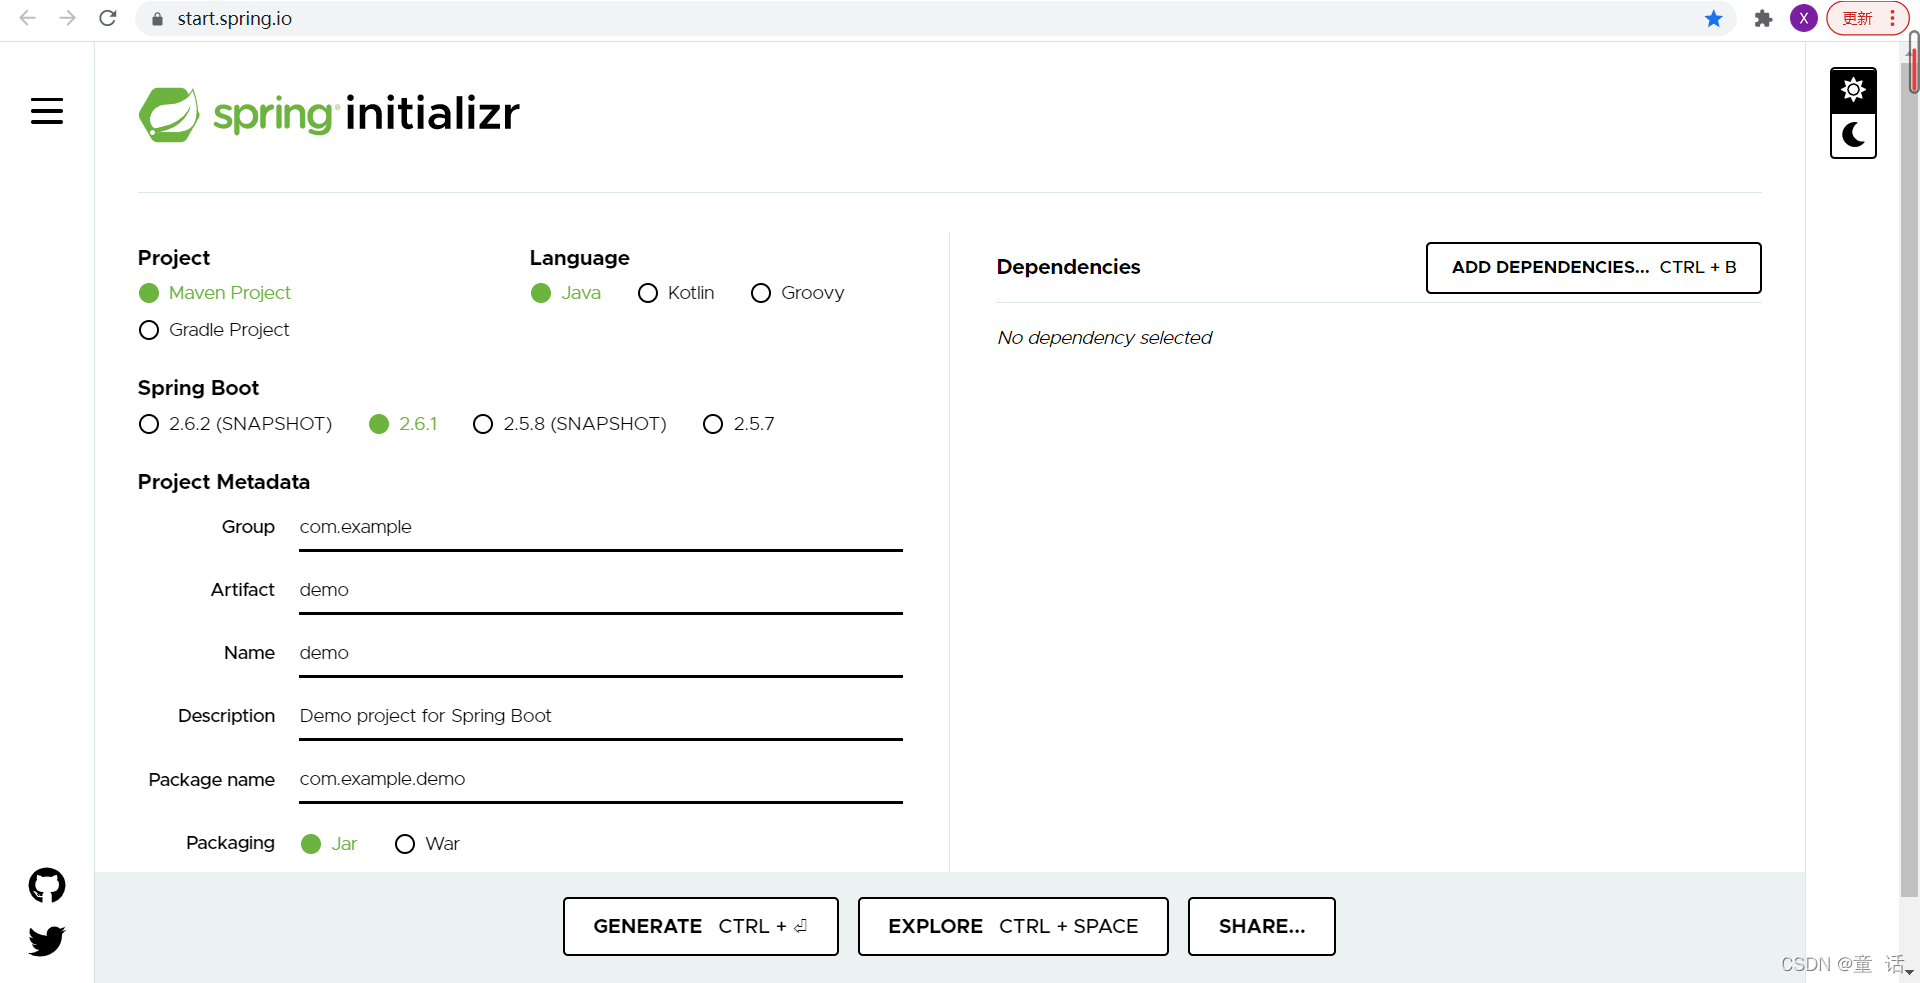Choose Java as the language

coord(566,293)
